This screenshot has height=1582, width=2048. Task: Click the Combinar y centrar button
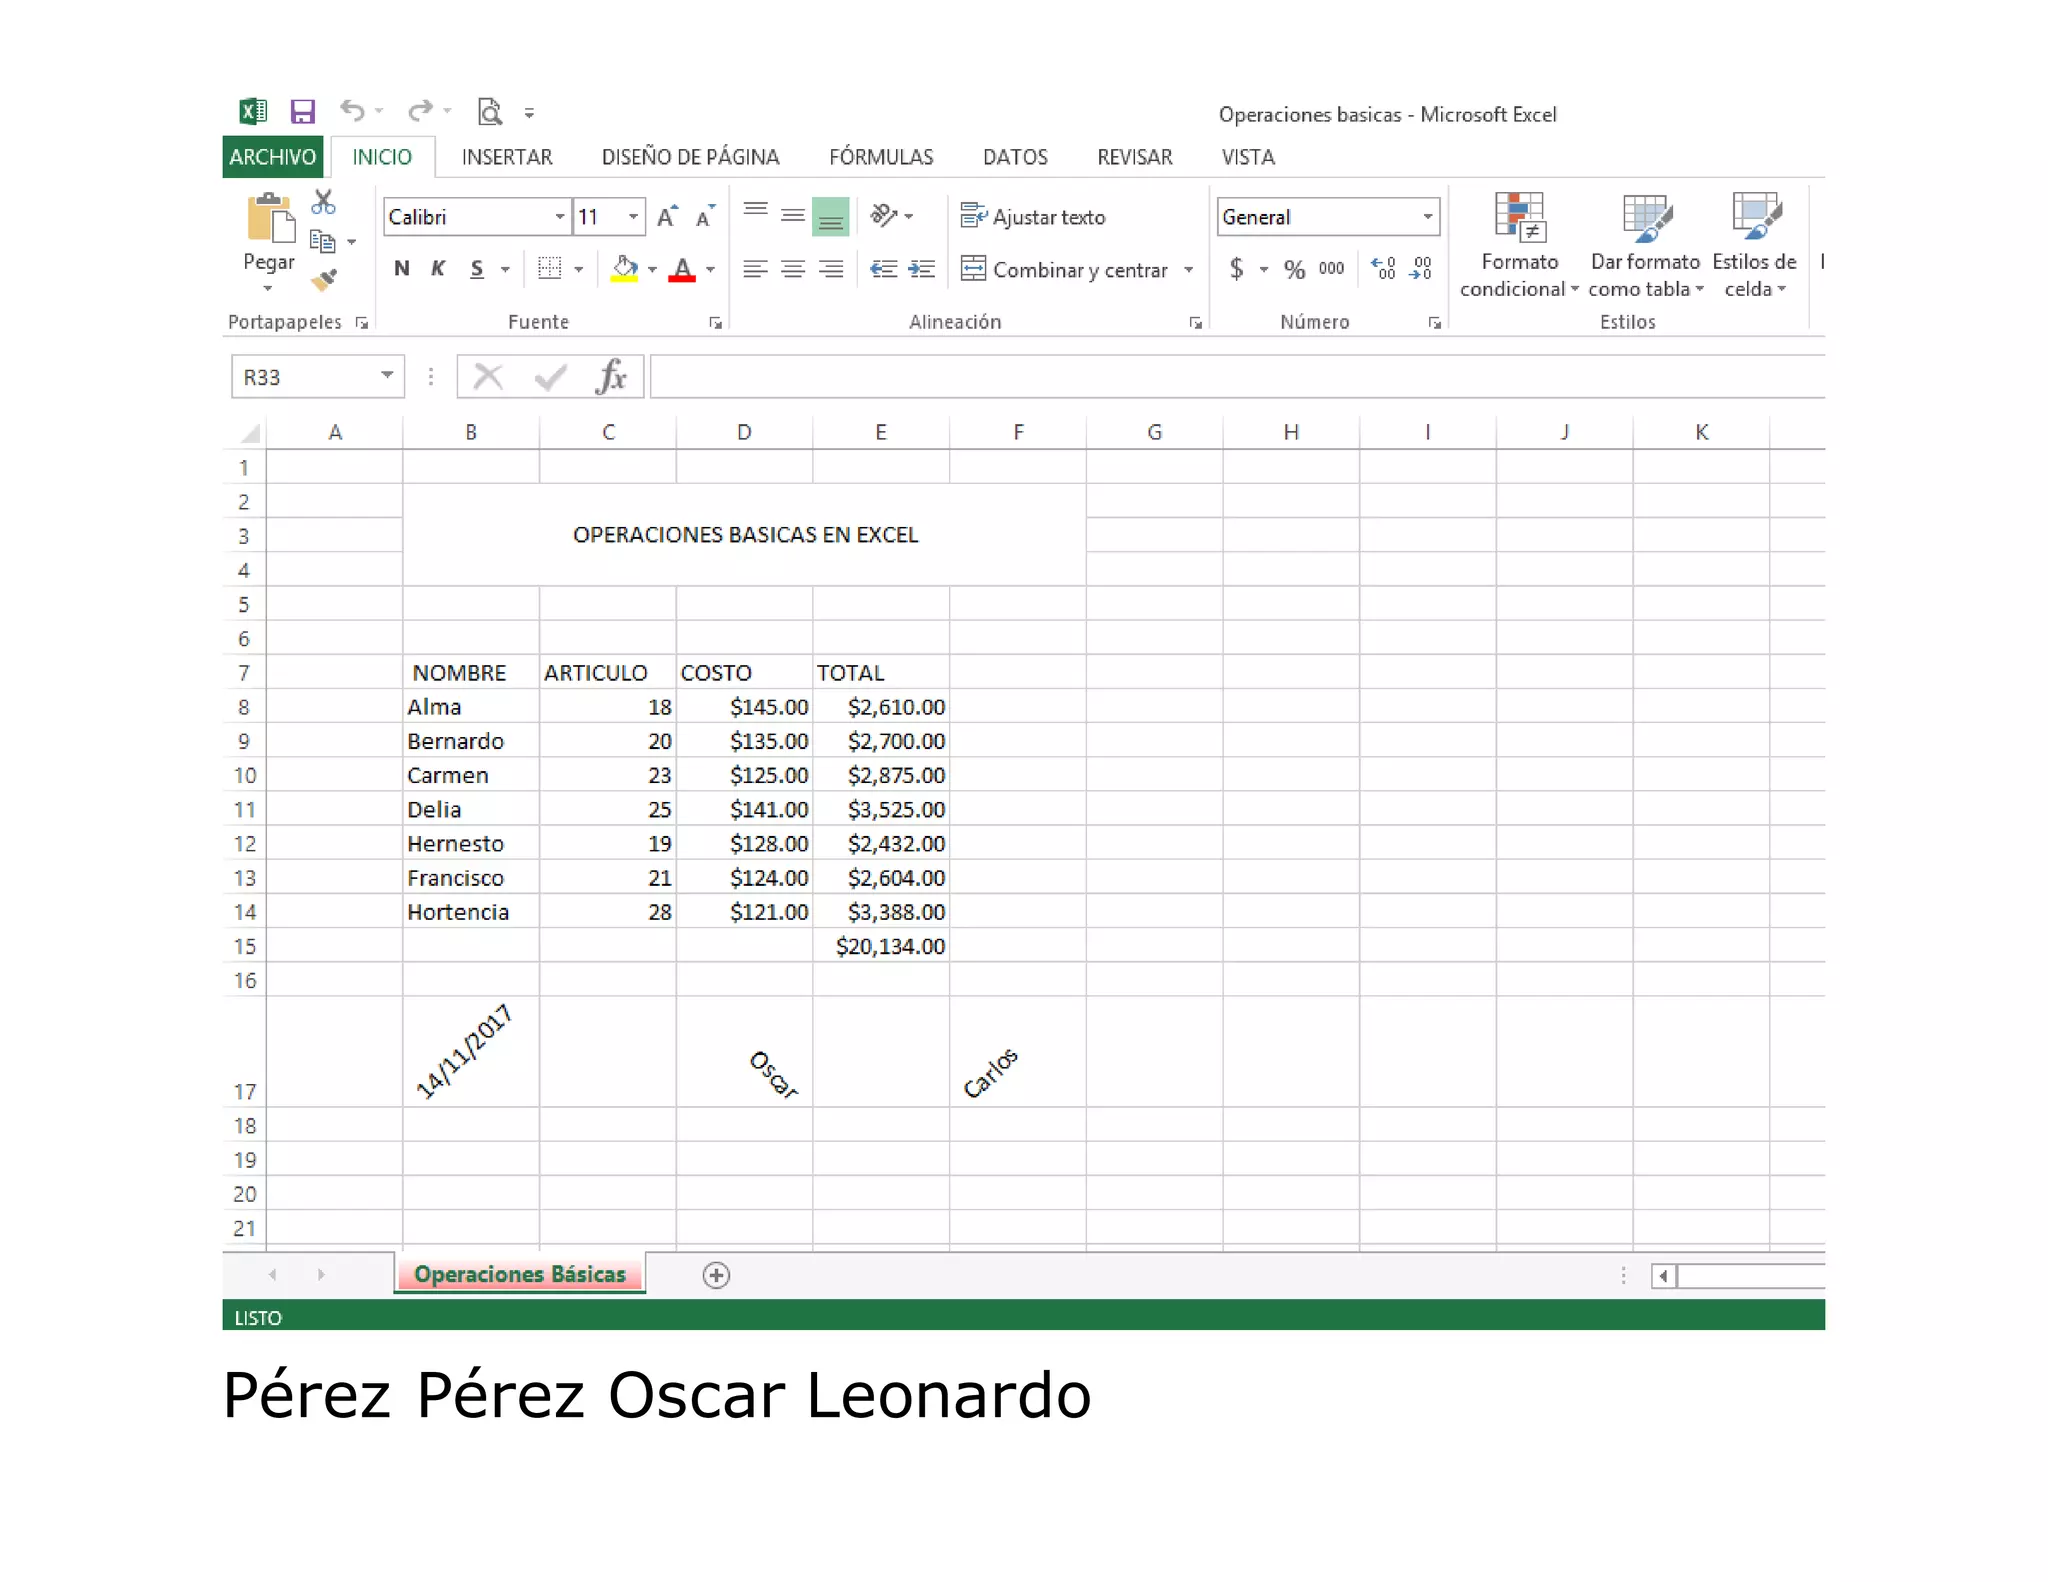click(1066, 270)
